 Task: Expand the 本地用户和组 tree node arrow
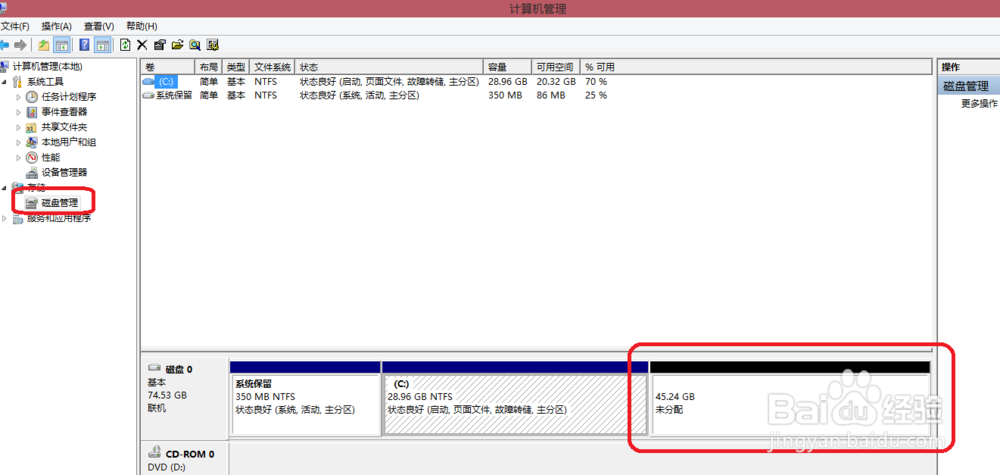point(18,142)
